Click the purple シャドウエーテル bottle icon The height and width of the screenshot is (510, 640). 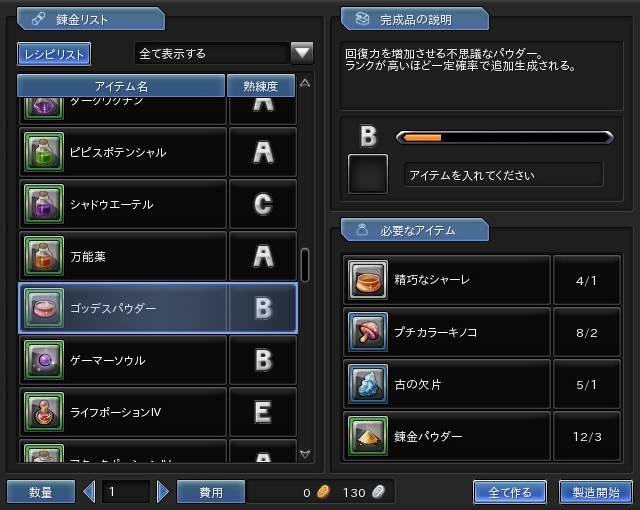click(44, 204)
